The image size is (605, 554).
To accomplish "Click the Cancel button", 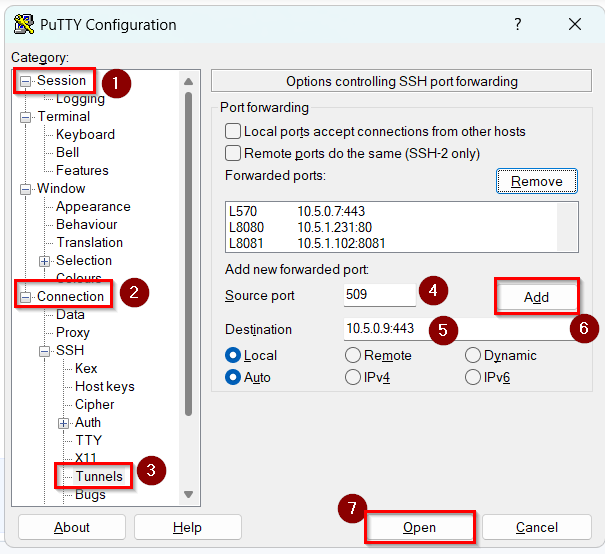I will click(537, 527).
